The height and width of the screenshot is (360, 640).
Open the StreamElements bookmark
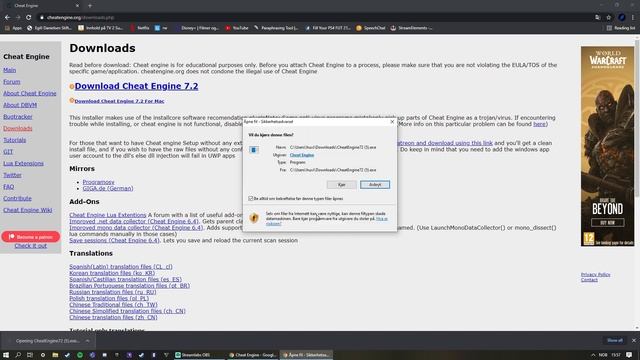tap(411, 28)
